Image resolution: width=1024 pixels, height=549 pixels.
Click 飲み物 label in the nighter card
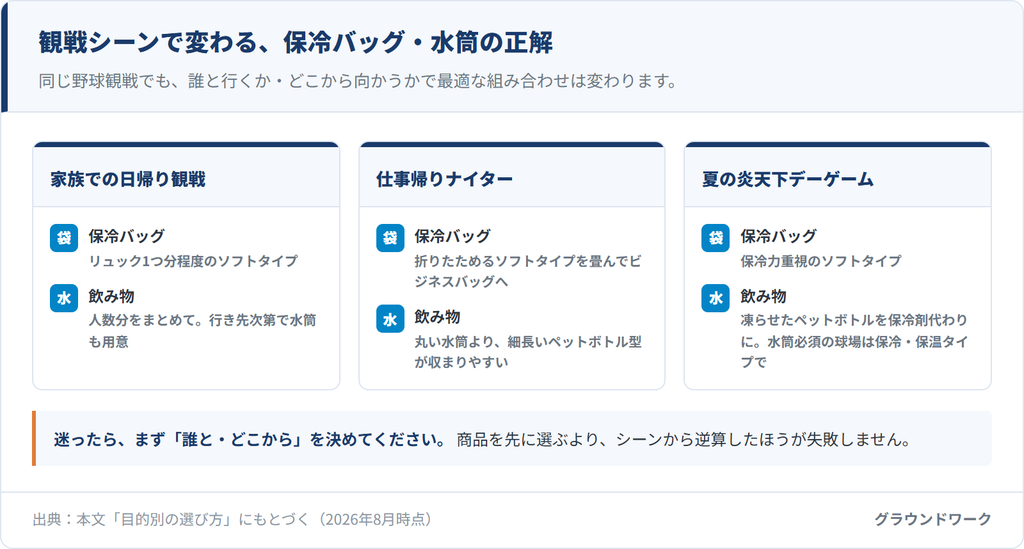point(438,317)
